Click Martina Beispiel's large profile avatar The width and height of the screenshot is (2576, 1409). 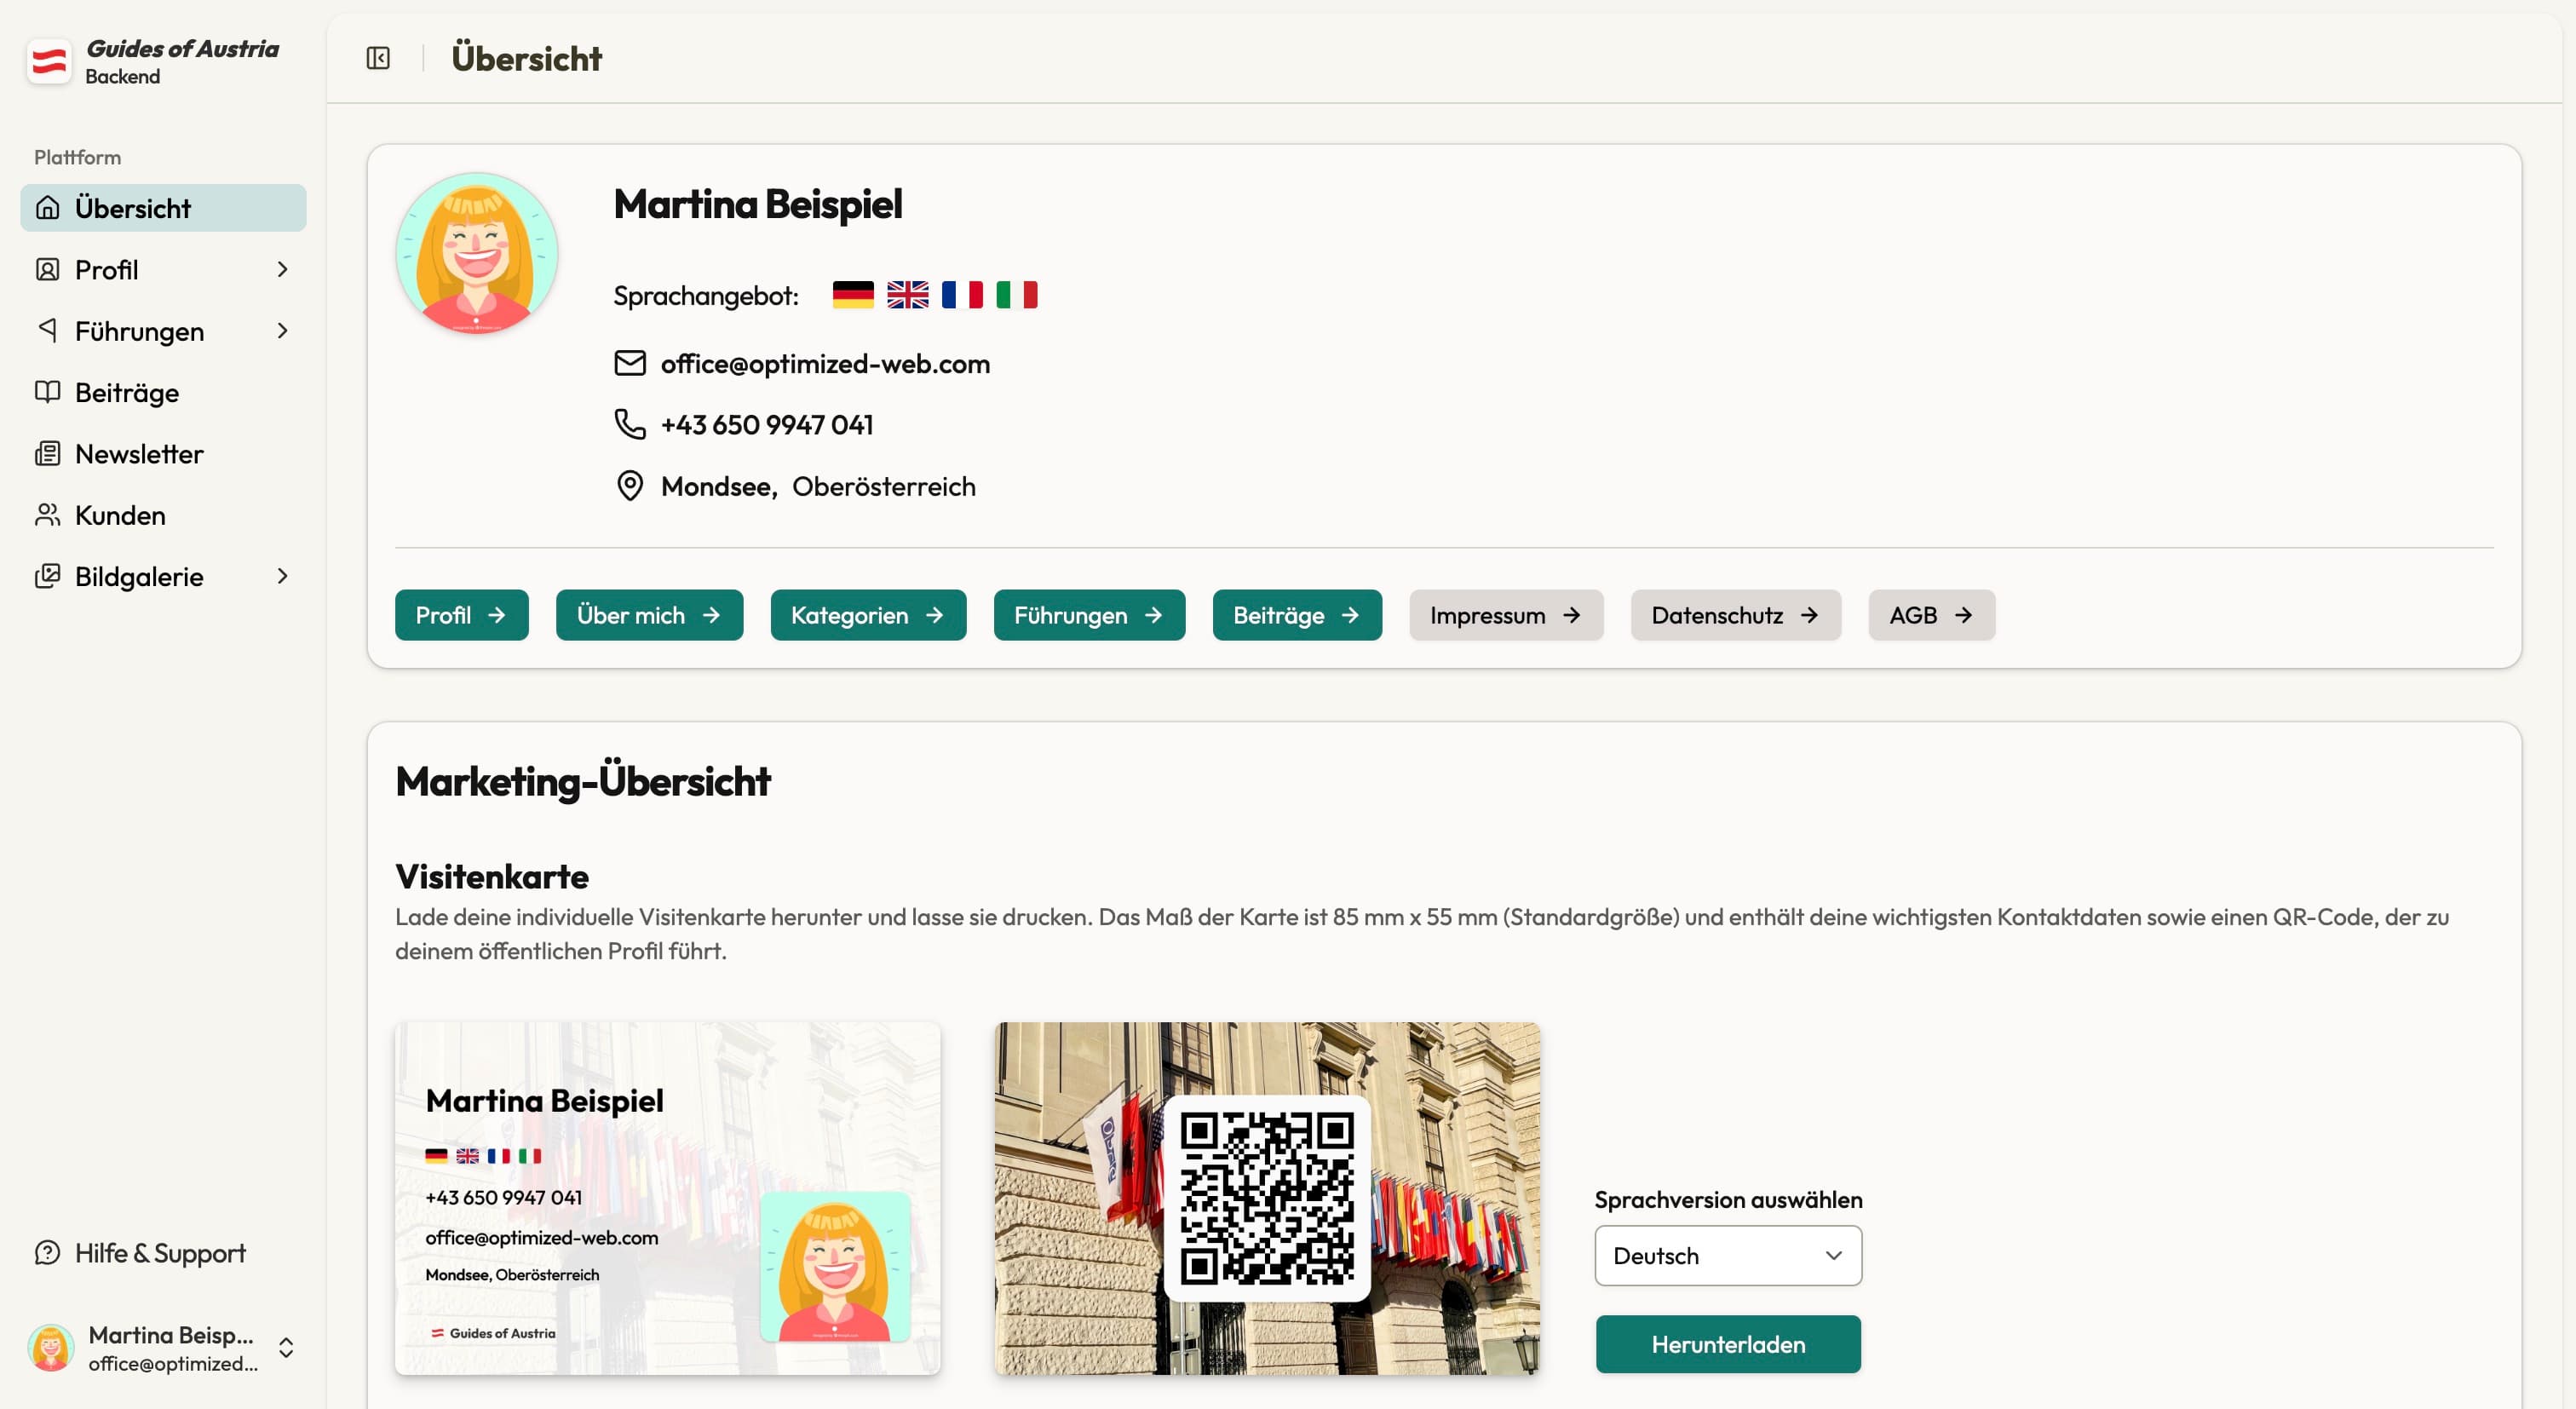[477, 253]
